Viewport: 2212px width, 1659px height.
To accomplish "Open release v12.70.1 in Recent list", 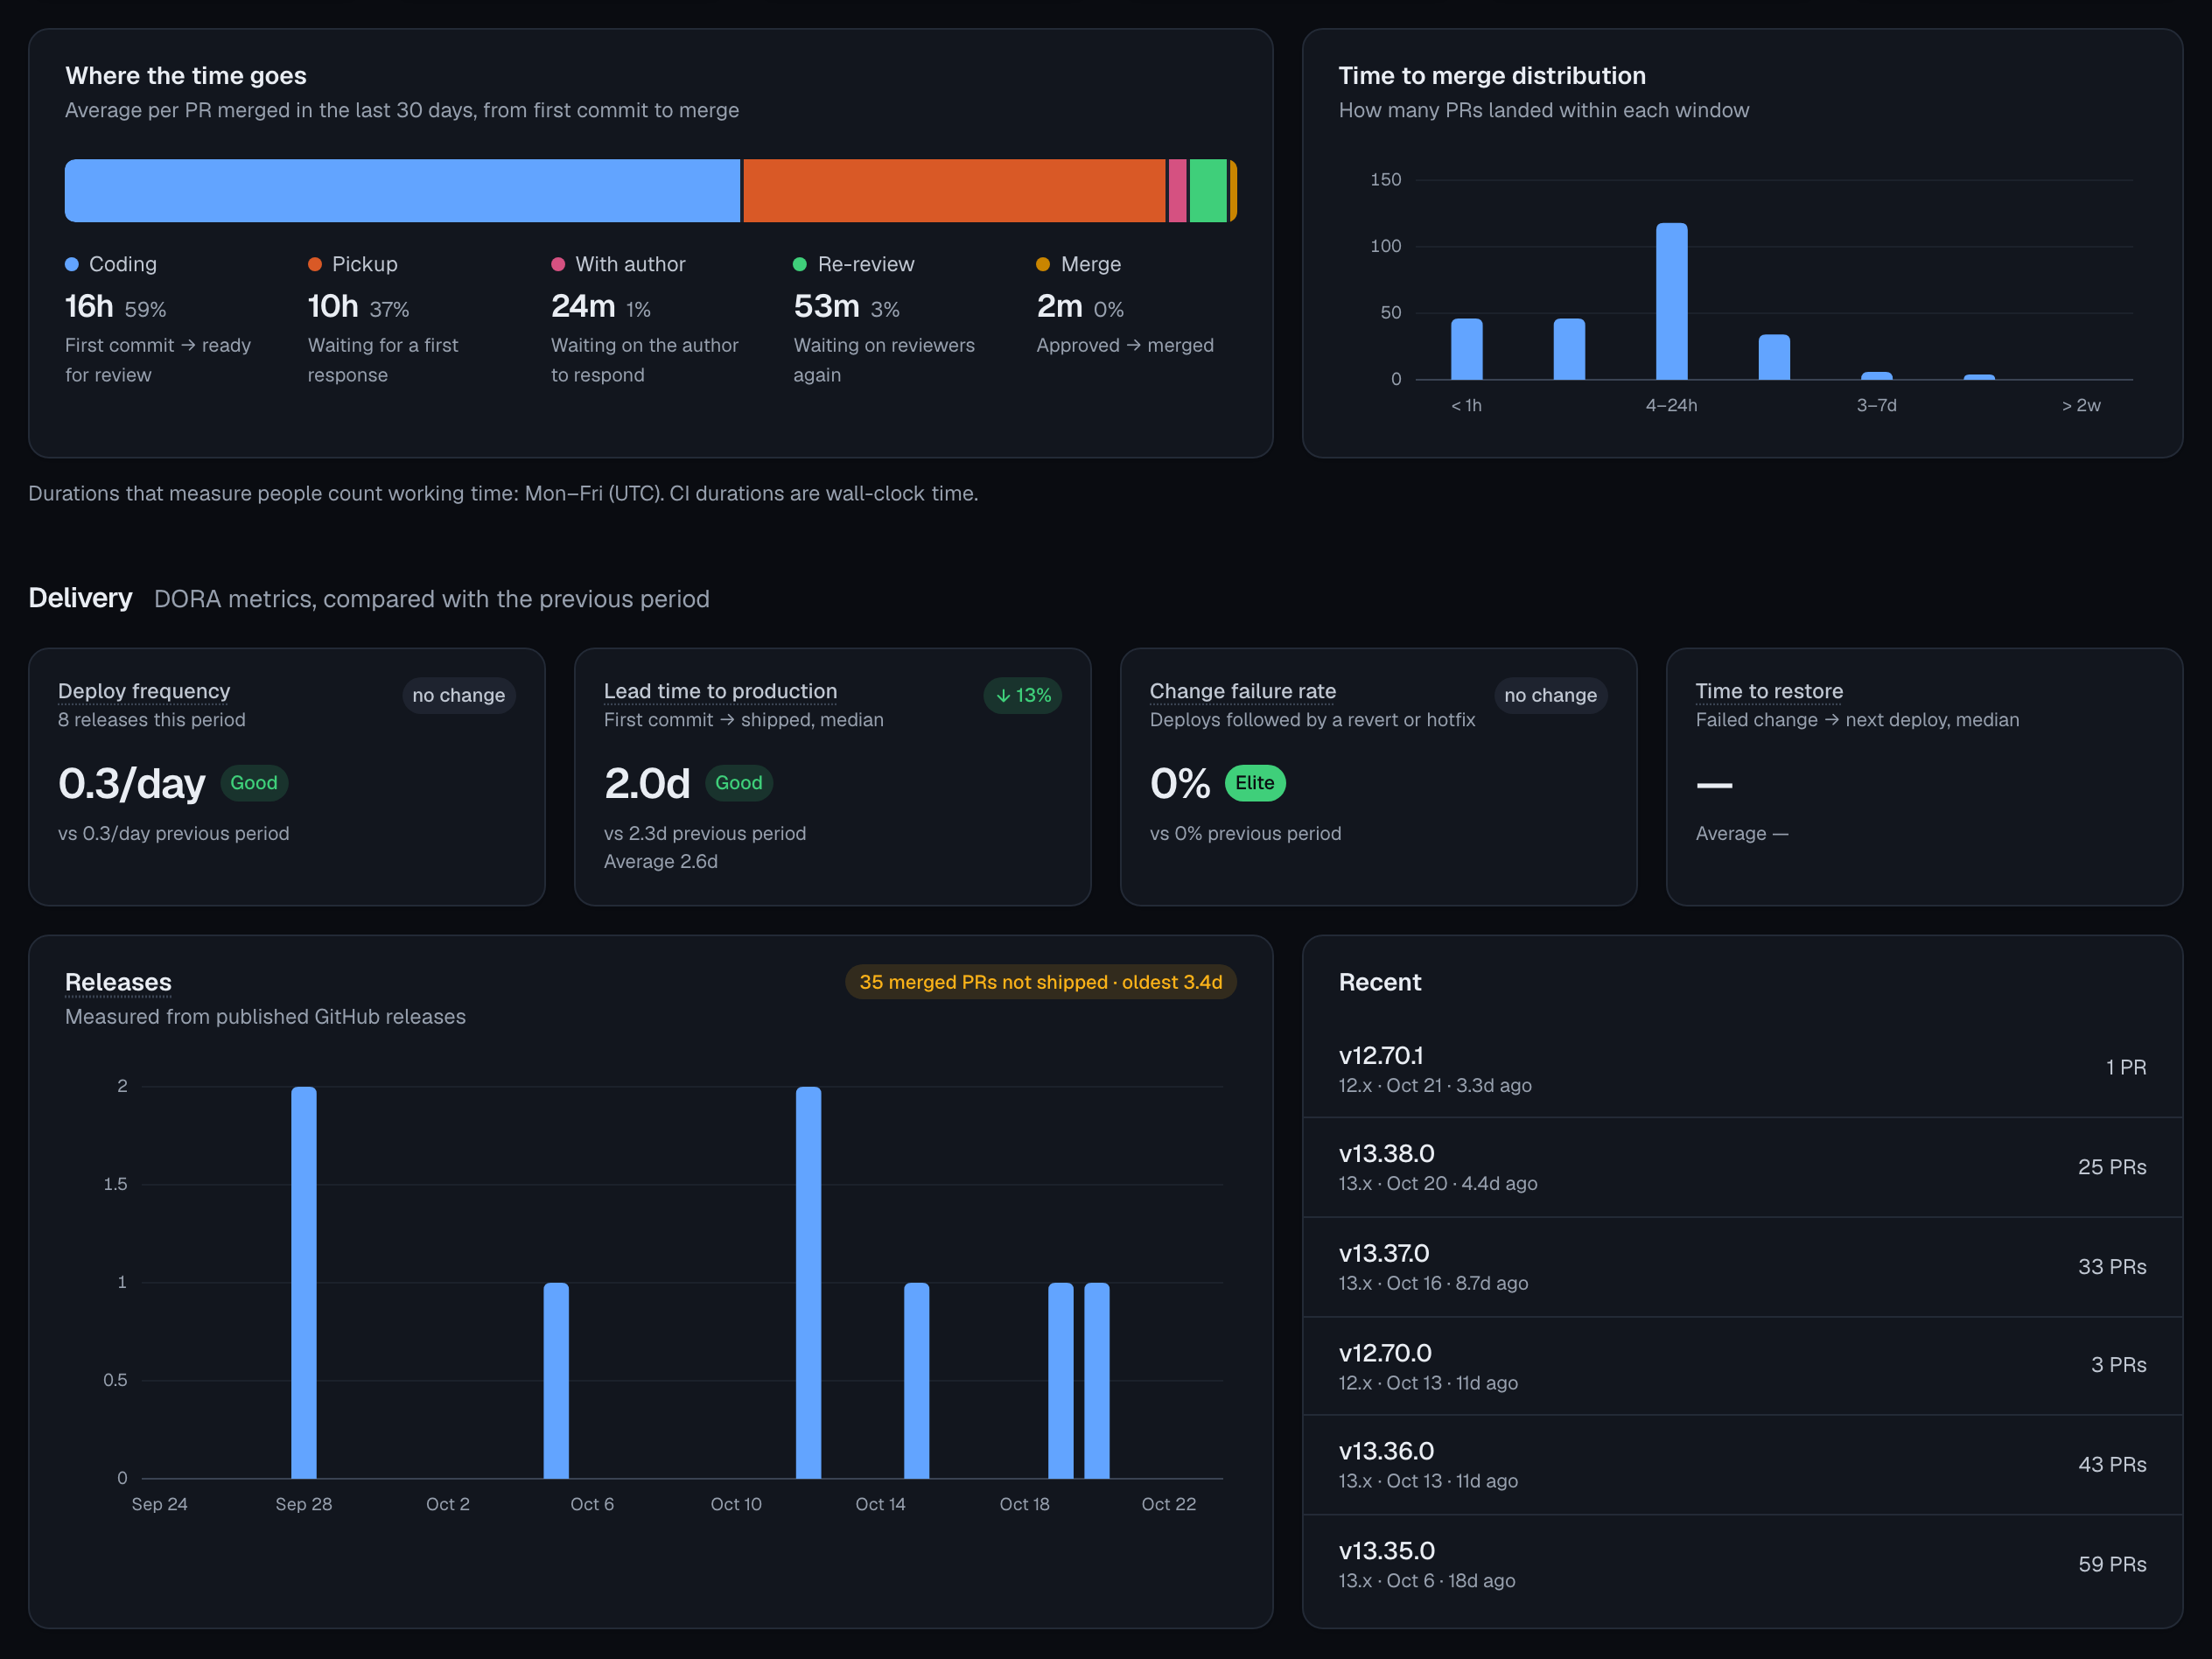I will point(1742,1068).
